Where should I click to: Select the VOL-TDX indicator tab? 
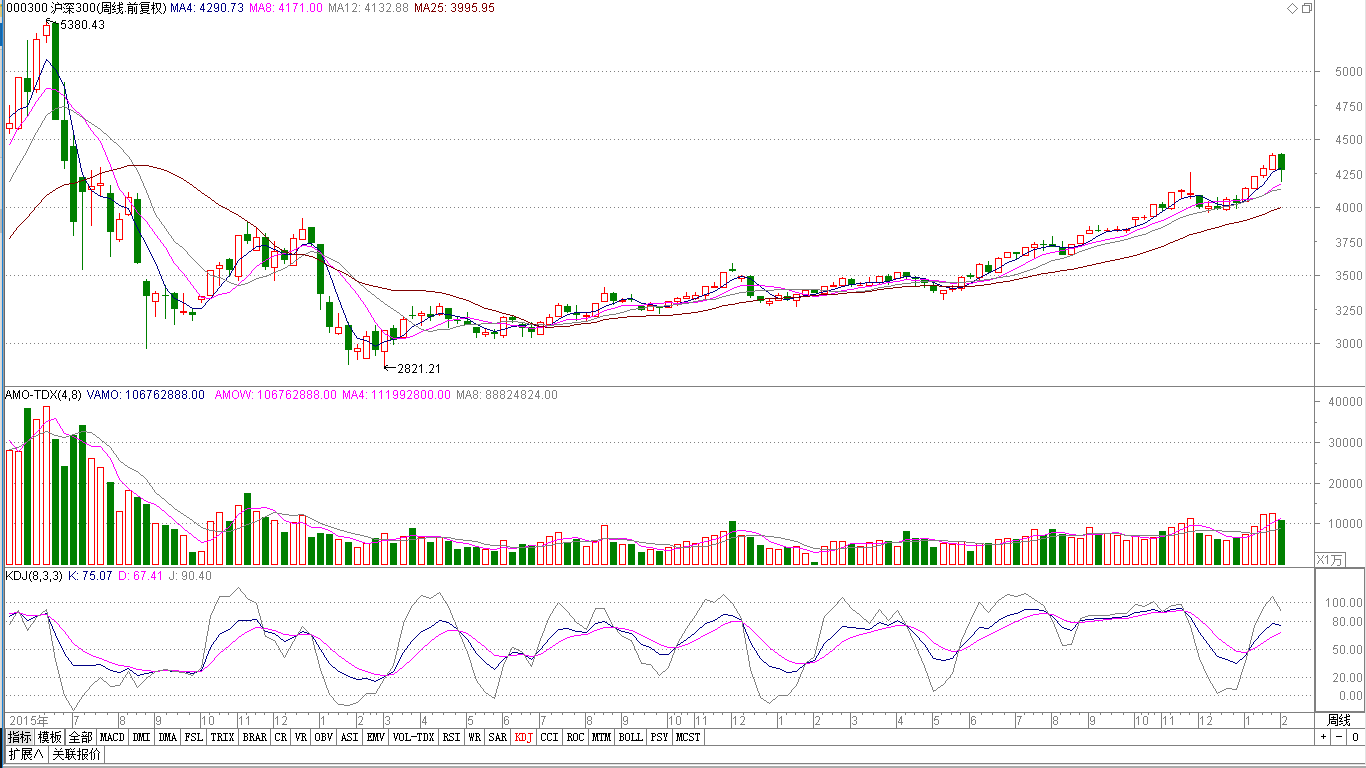413,737
